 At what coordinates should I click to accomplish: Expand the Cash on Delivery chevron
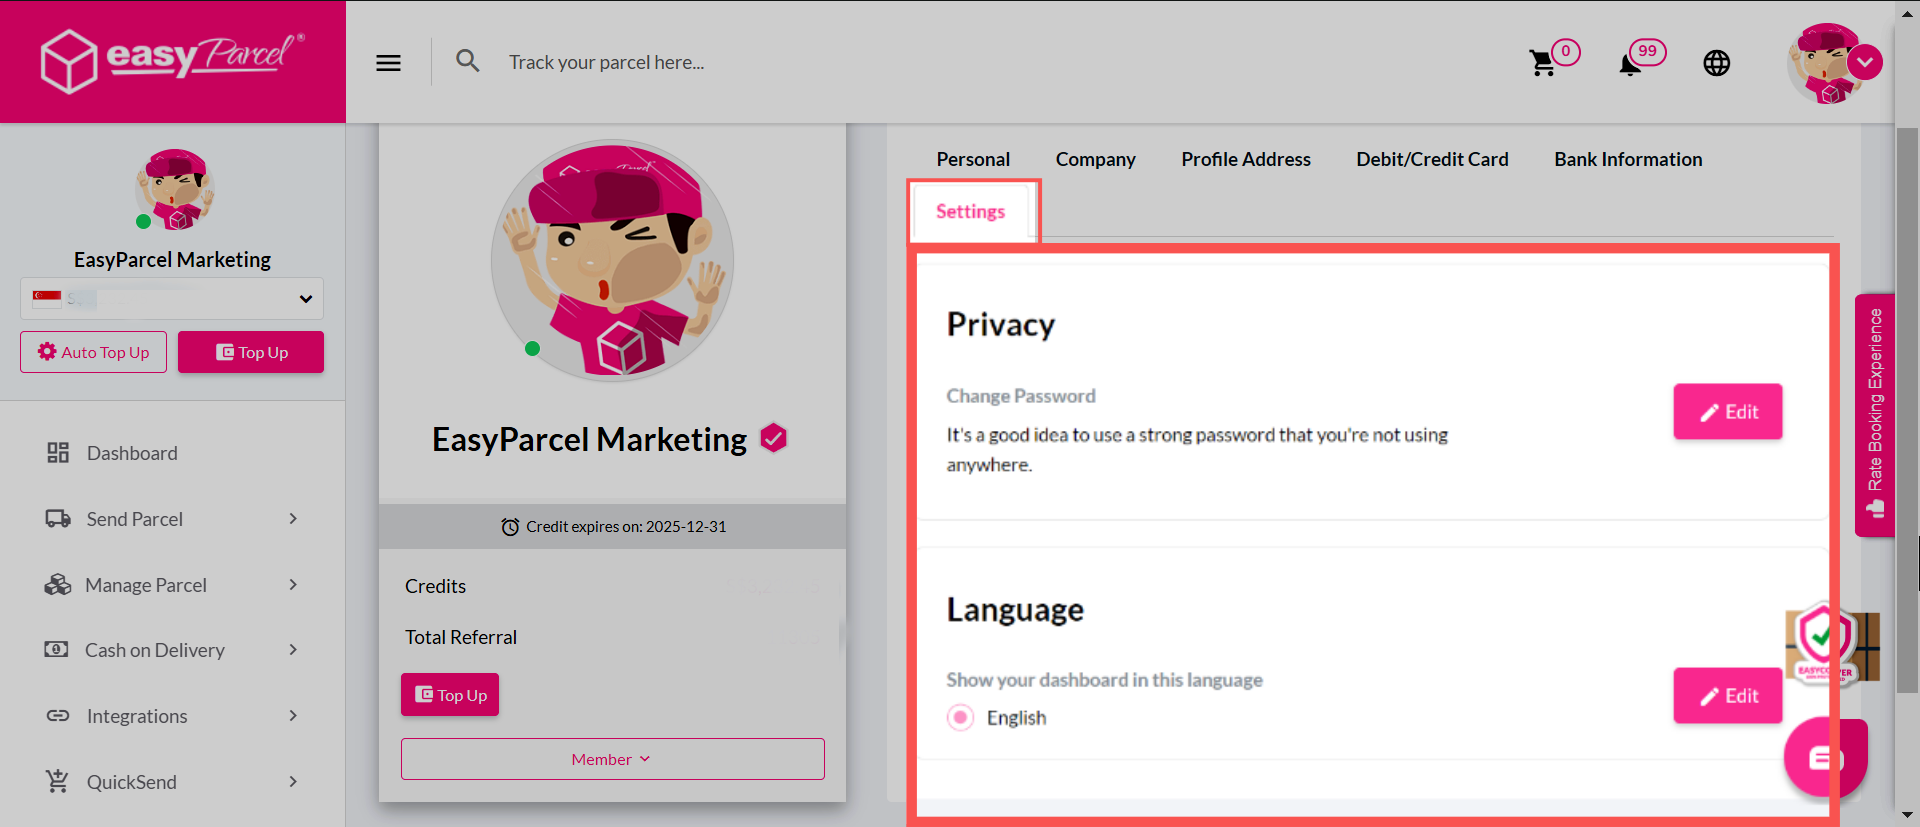[x=293, y=650]
